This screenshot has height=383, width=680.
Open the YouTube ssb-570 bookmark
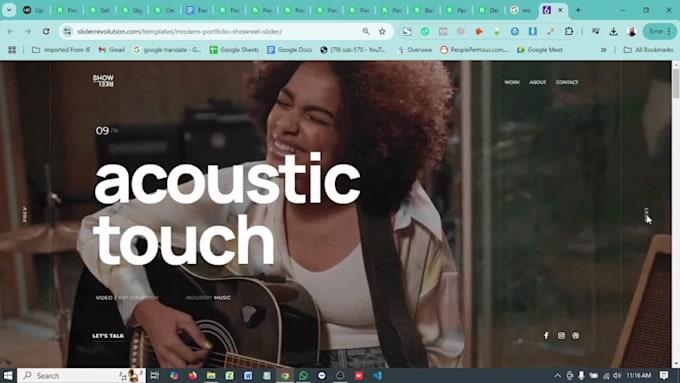(x=353, y=50)
